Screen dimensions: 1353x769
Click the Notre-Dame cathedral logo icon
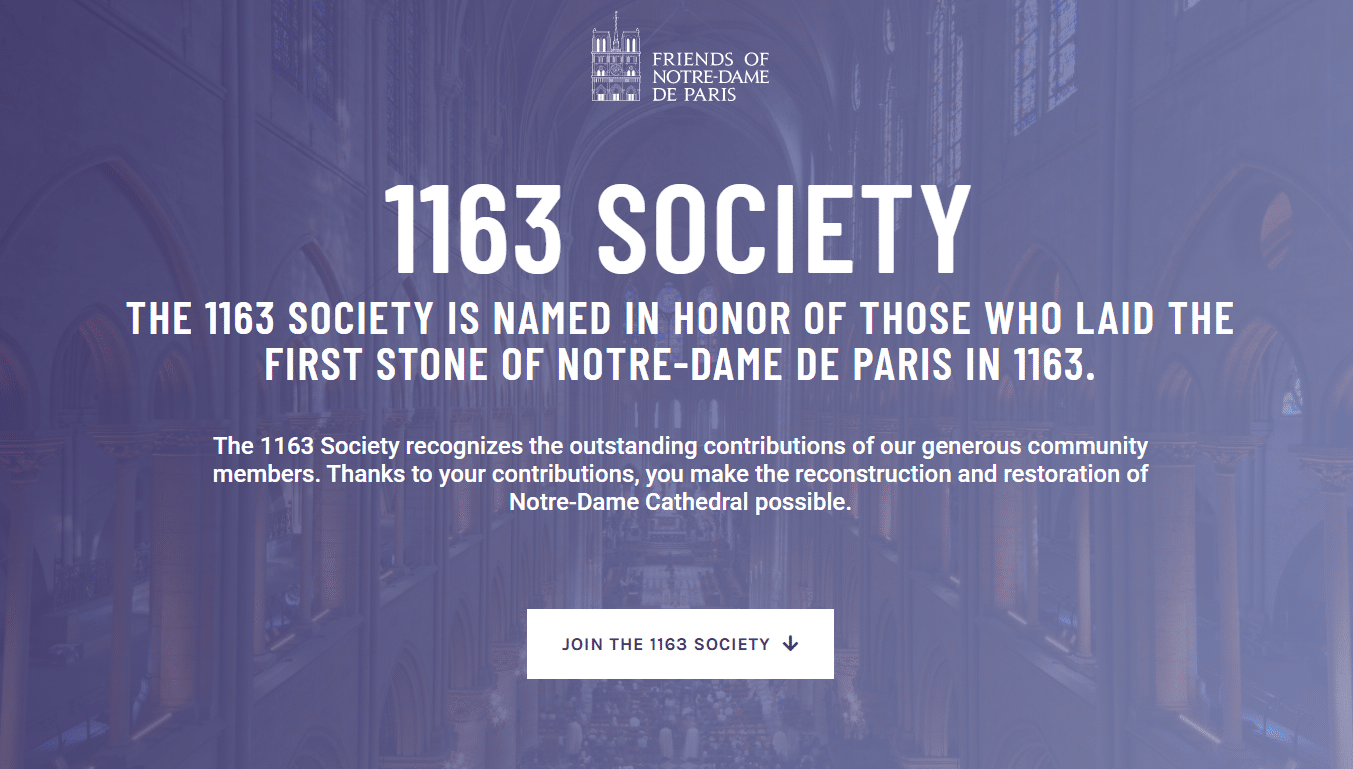point(617,57)
